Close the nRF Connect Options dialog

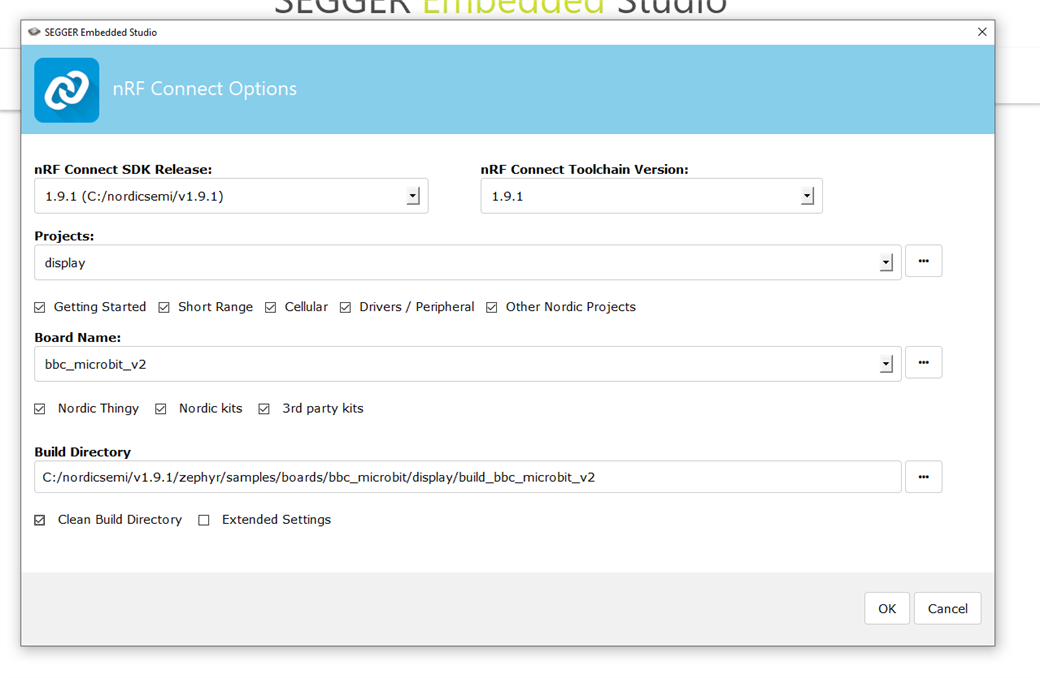(x=982, y=32)
